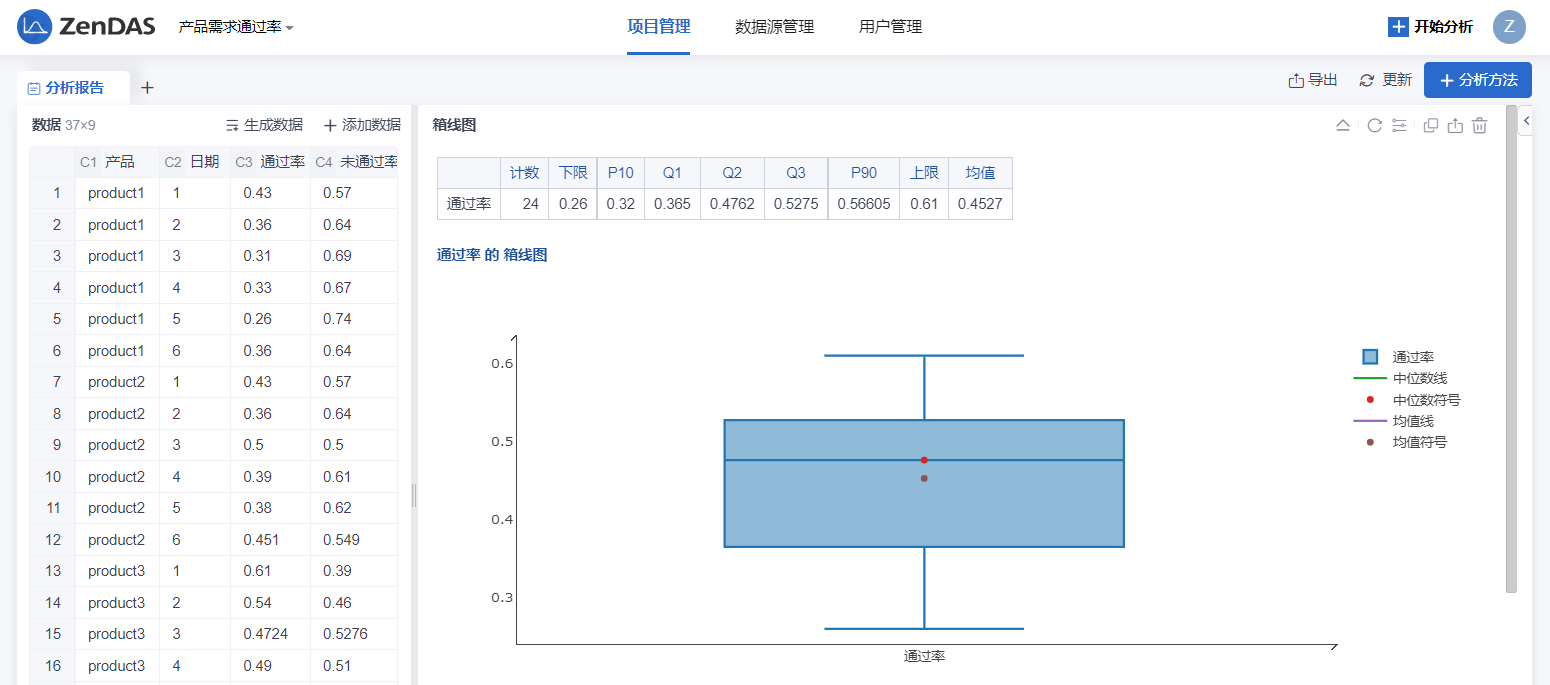1550x685 pixels.
Task: Click the 下限 header in statistics table
Action: coord(573,173)
